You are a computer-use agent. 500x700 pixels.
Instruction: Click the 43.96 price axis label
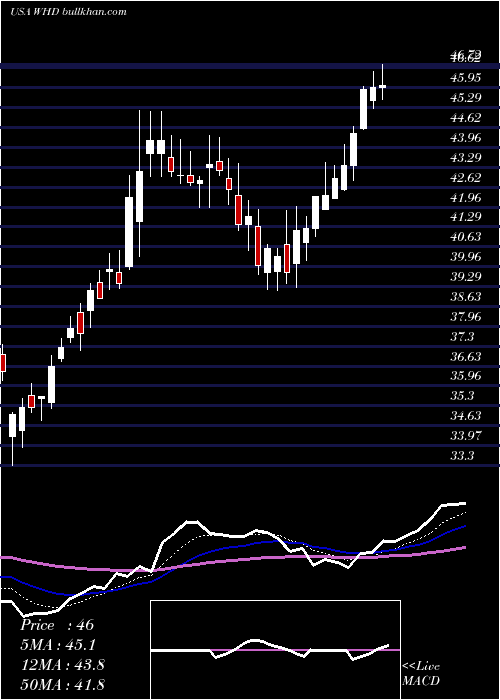click(466, 138)
